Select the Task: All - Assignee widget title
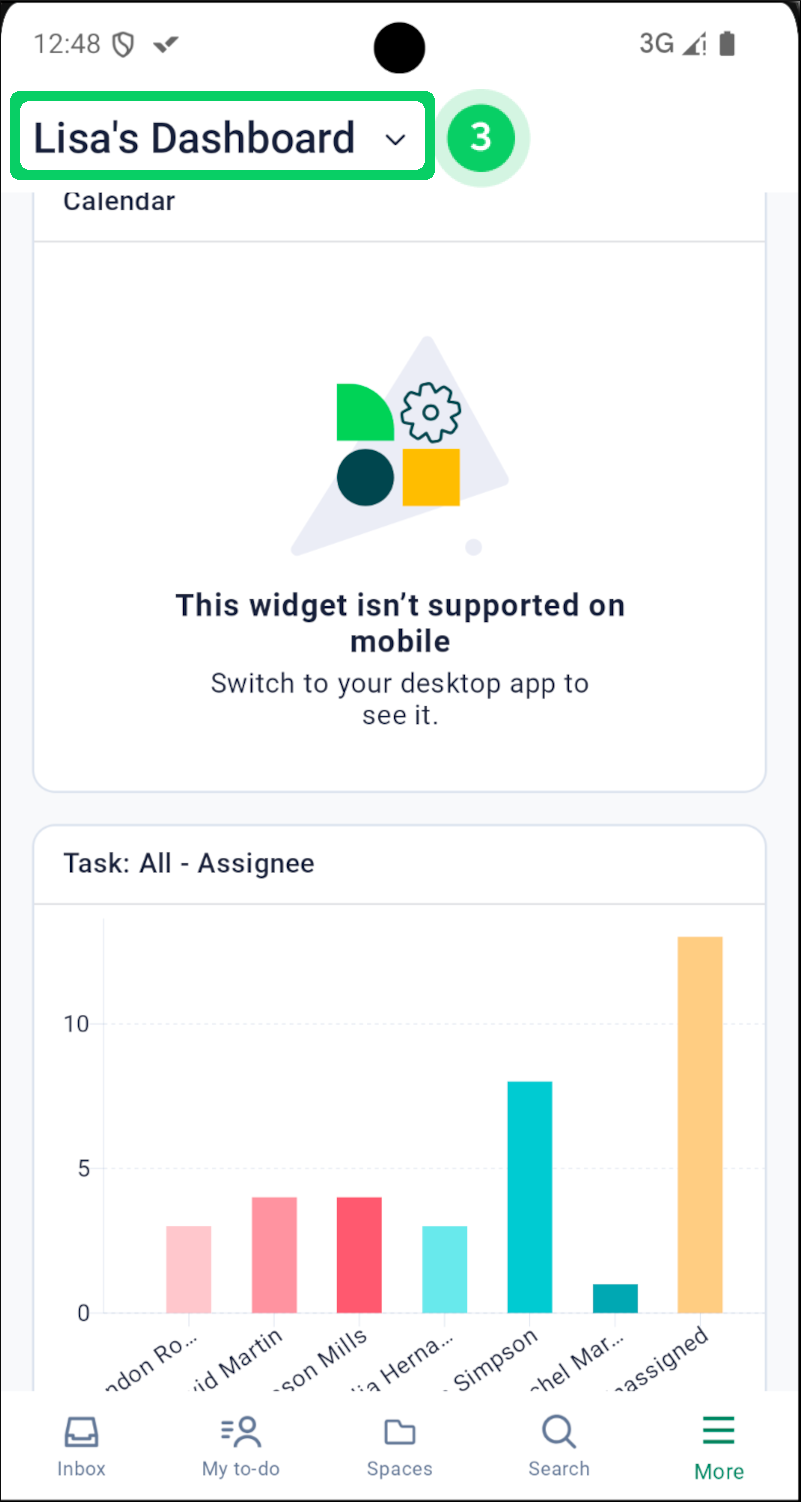 [x=189, y=862]
